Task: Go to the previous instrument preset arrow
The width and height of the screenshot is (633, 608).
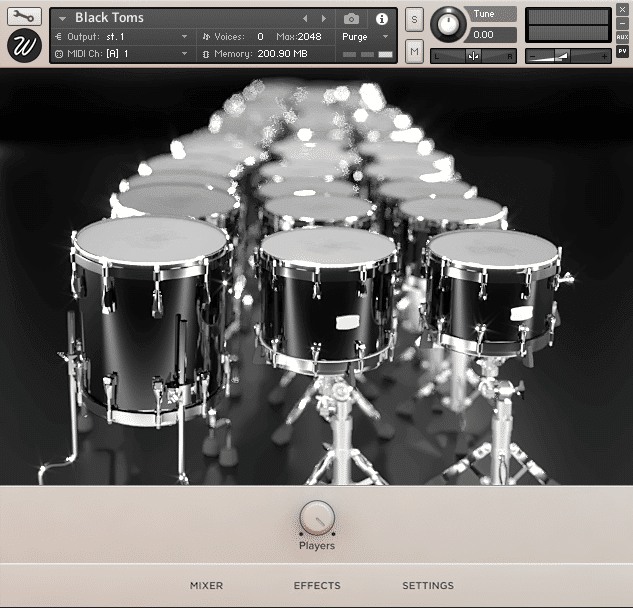Action: [x=306, y=18]
